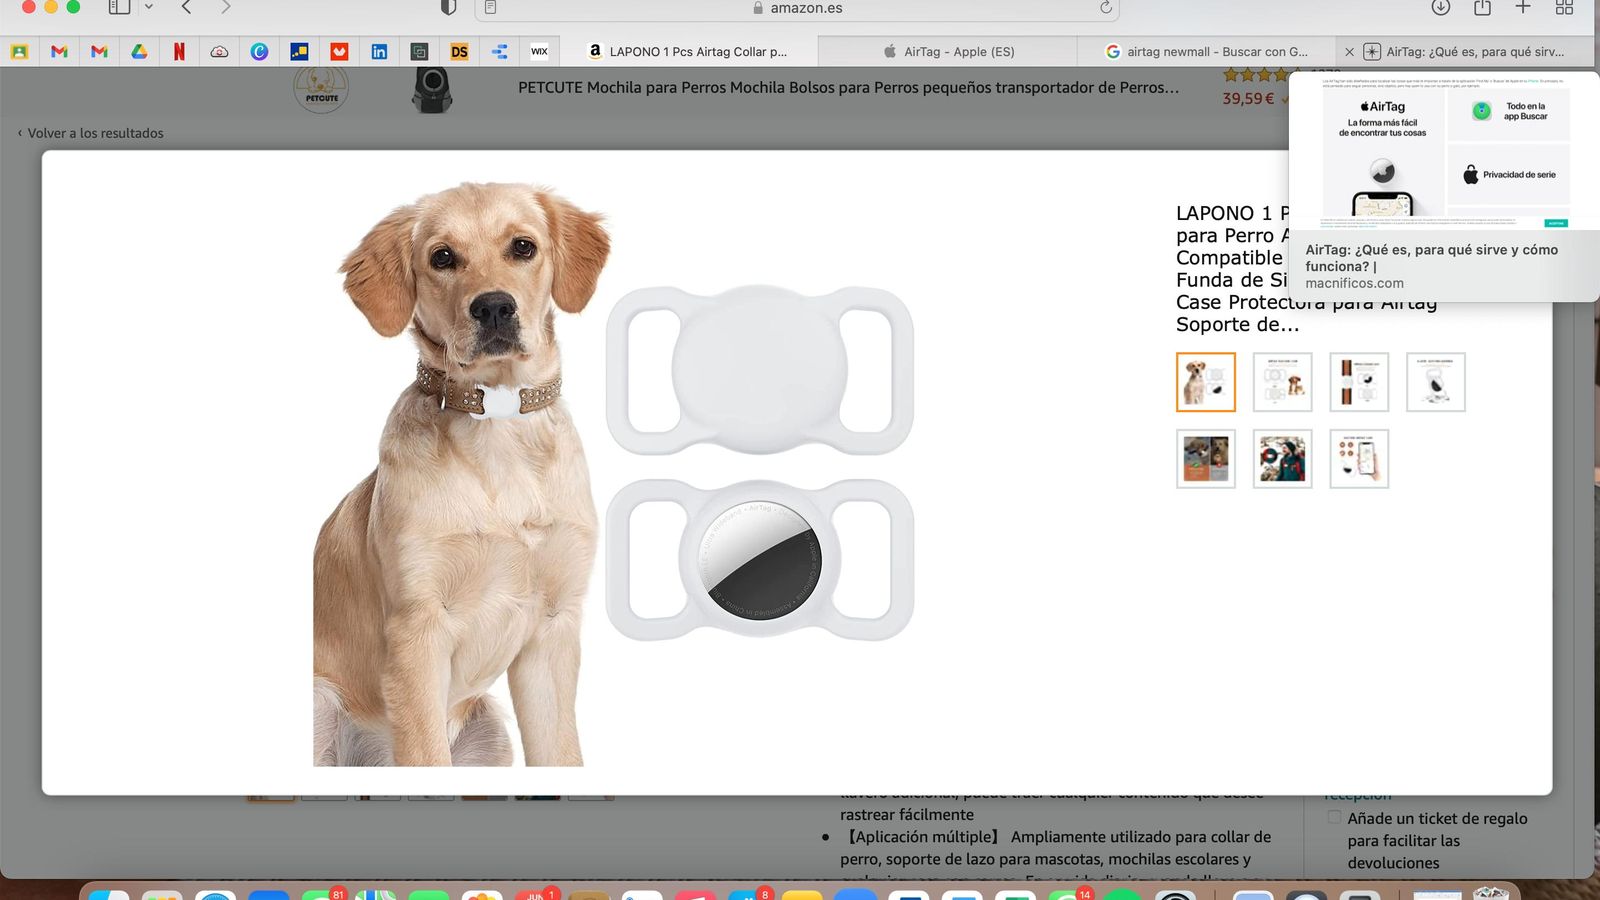Open the Wix bookmark icon
The image size is (1600, 900).
[x=539, y=51]
